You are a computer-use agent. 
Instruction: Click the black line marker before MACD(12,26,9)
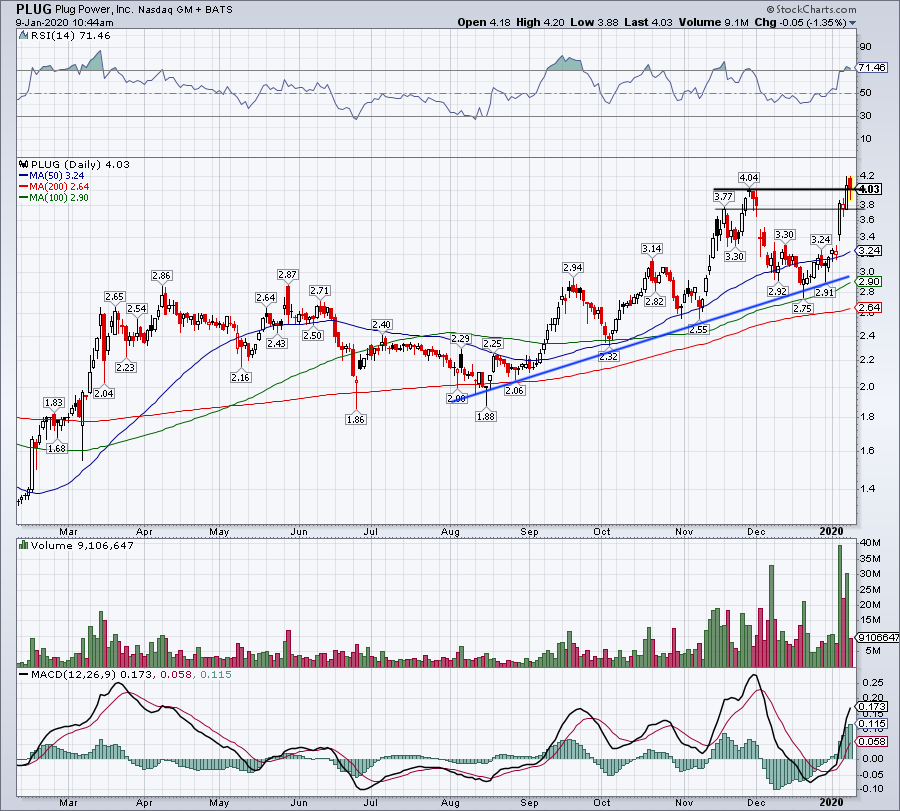click(24, 674)
